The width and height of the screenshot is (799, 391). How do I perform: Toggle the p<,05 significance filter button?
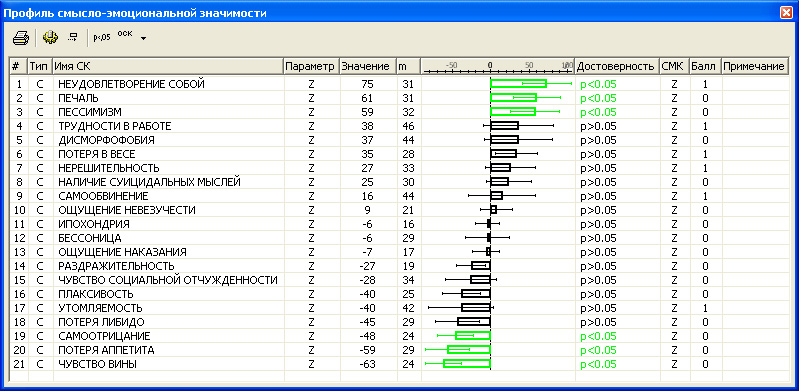[101, 37]
